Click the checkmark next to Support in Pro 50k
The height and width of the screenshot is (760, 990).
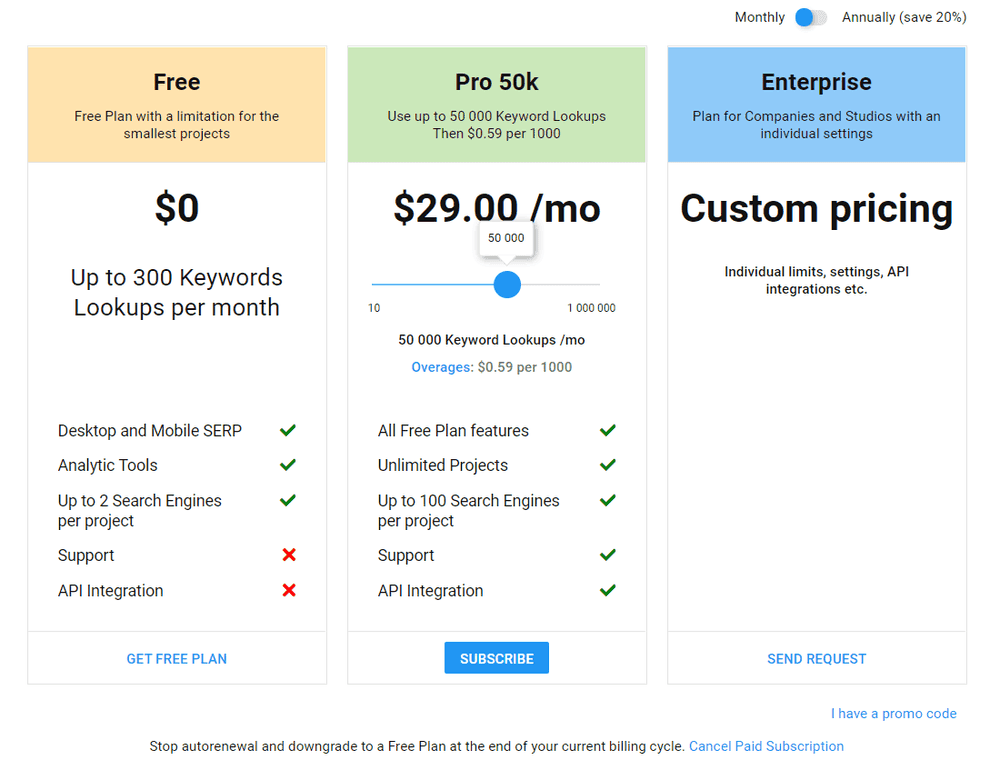coord(607,555)
